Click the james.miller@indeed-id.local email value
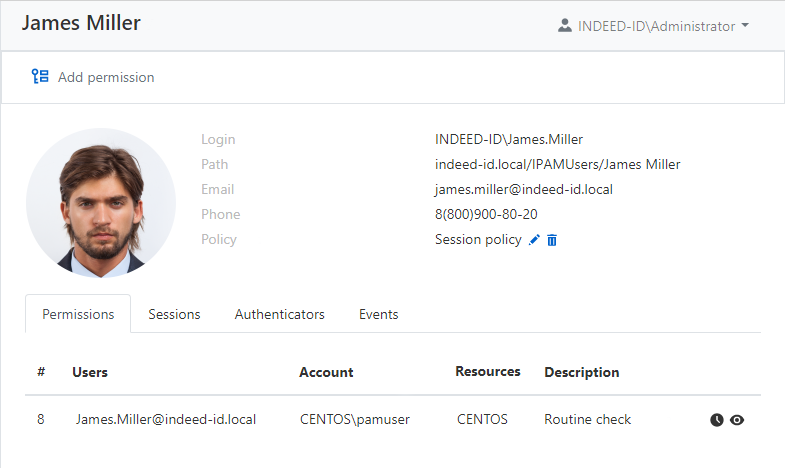The height and width of the screenshot is (468, 785). (x=523, y=189)
